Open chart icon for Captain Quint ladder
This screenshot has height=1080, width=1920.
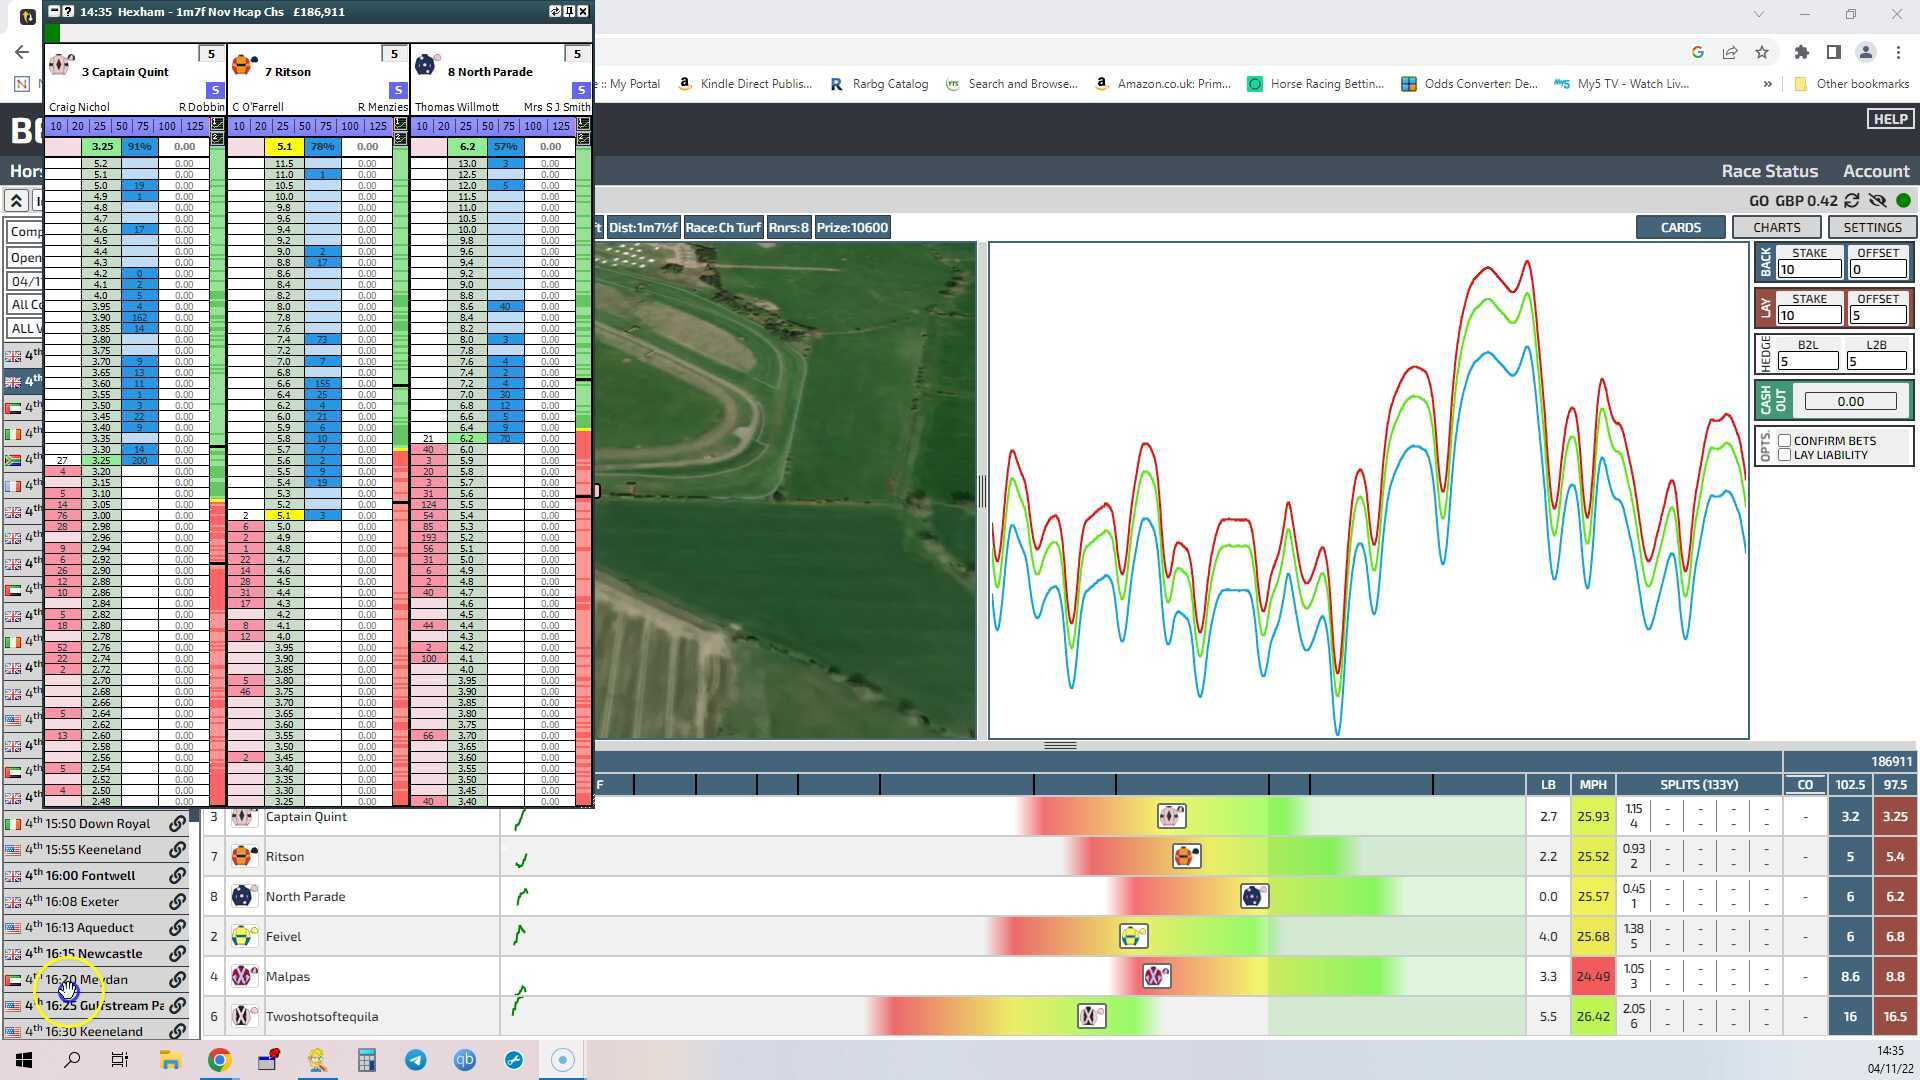217,124
